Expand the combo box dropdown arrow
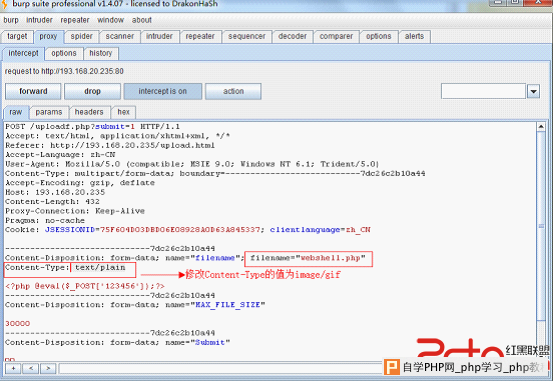This screenshot has height=381, width=553. (534, 91)
